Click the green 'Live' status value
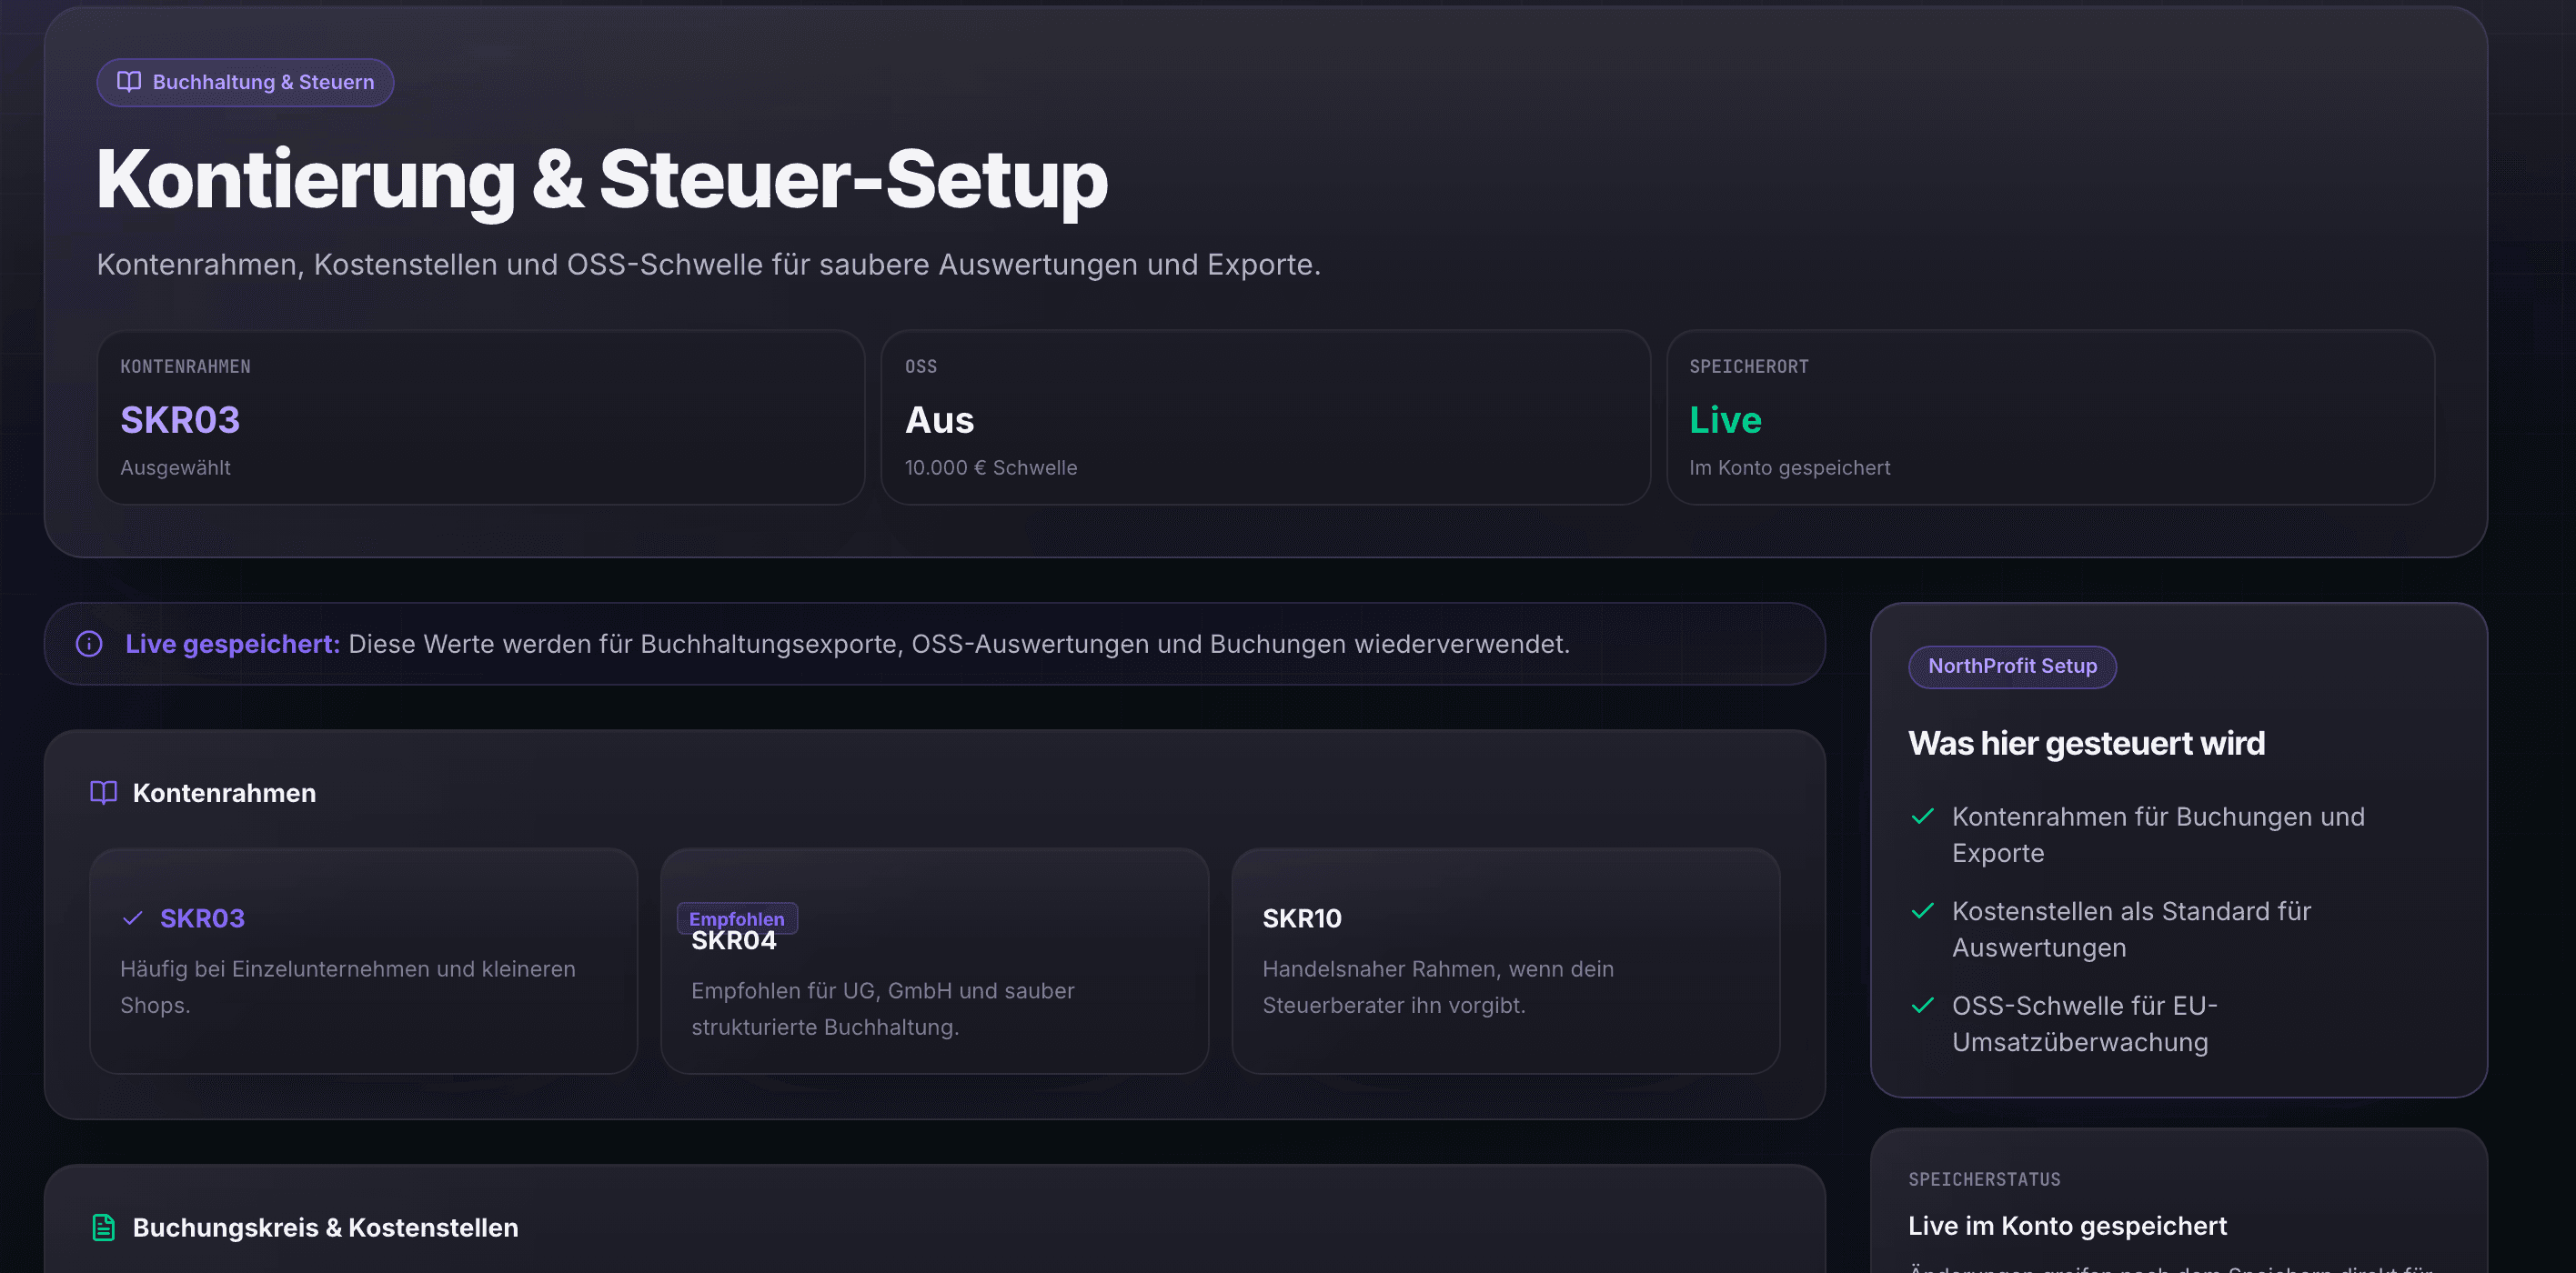Screen dimensions: 2576x1273 coord(1726,420)
